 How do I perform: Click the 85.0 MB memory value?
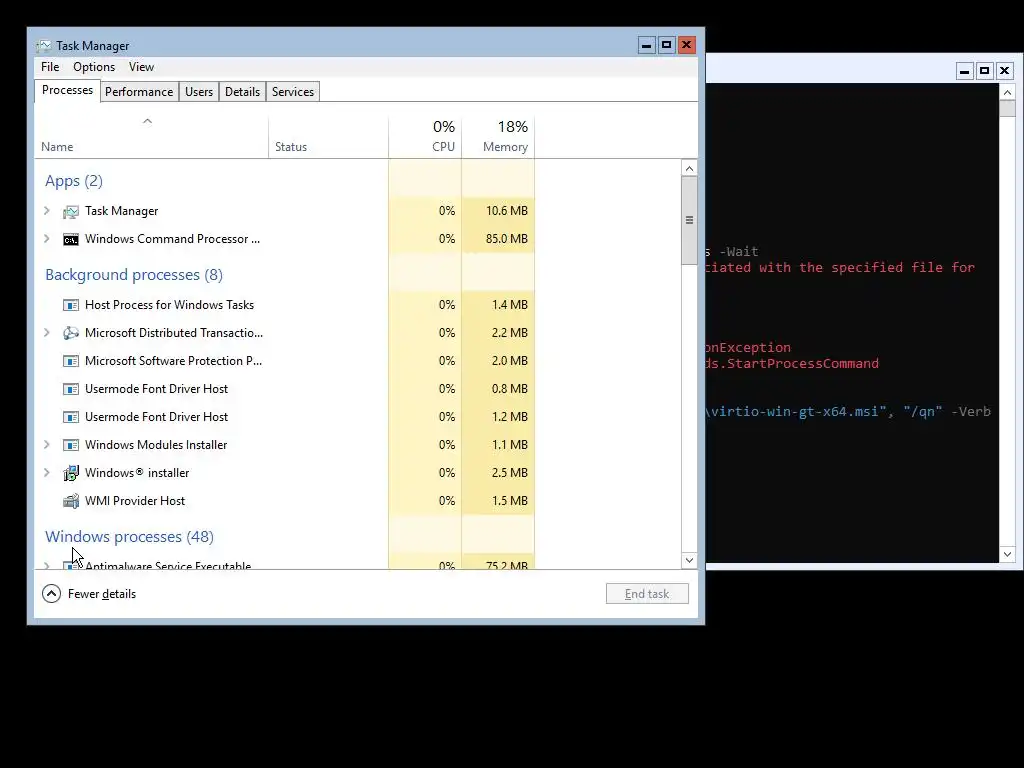[507, 239]
